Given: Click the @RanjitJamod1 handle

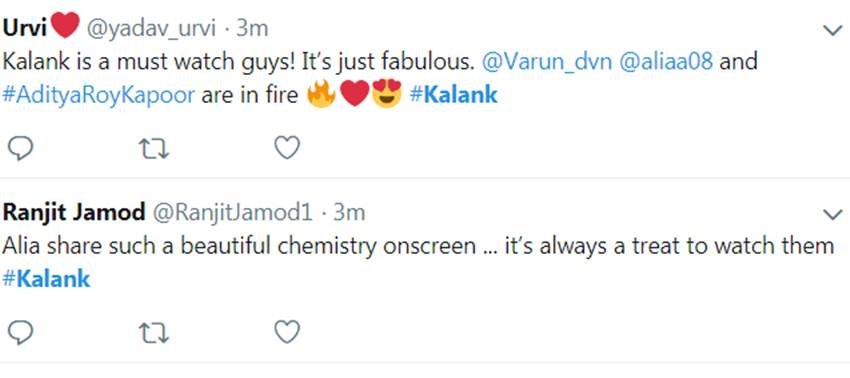Looking at the screenshot, I should point(234,213).
